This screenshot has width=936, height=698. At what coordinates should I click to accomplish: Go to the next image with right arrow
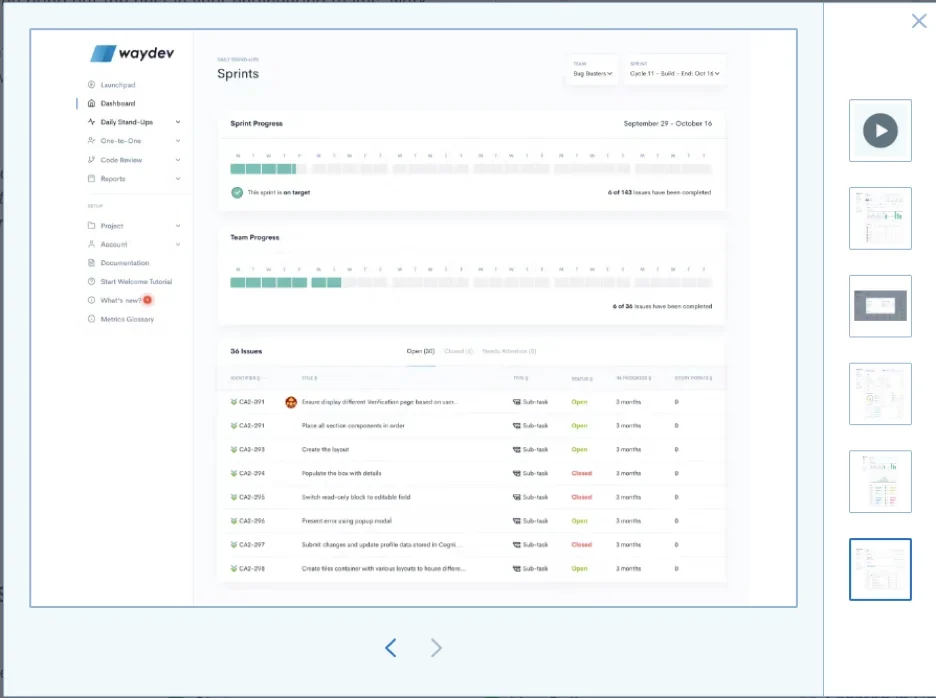[436, 648]
